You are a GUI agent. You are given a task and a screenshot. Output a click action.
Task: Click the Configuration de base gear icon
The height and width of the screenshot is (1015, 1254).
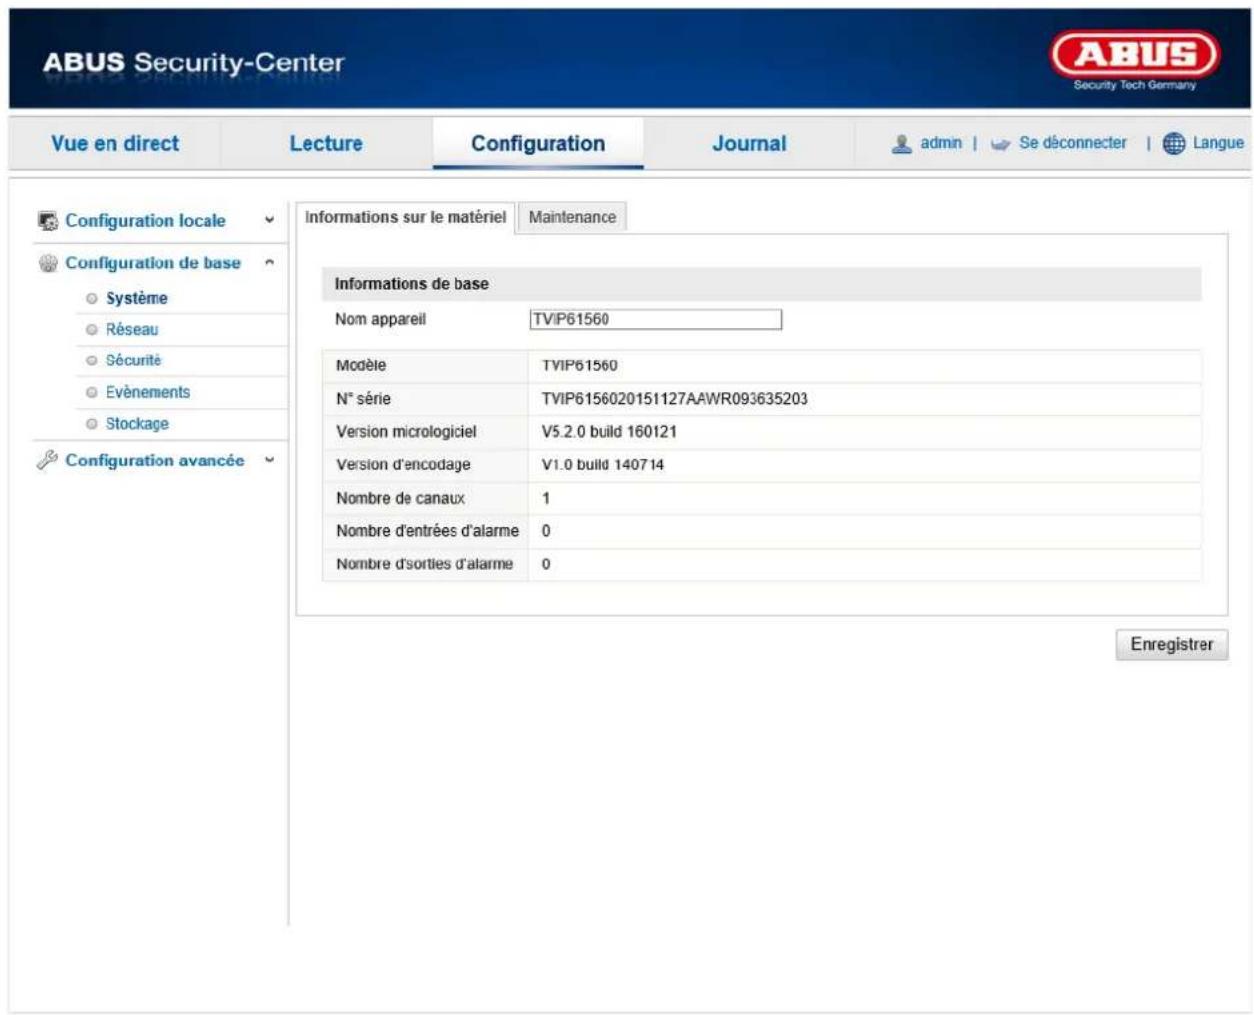pyautogui.click(x=47, y=263)
